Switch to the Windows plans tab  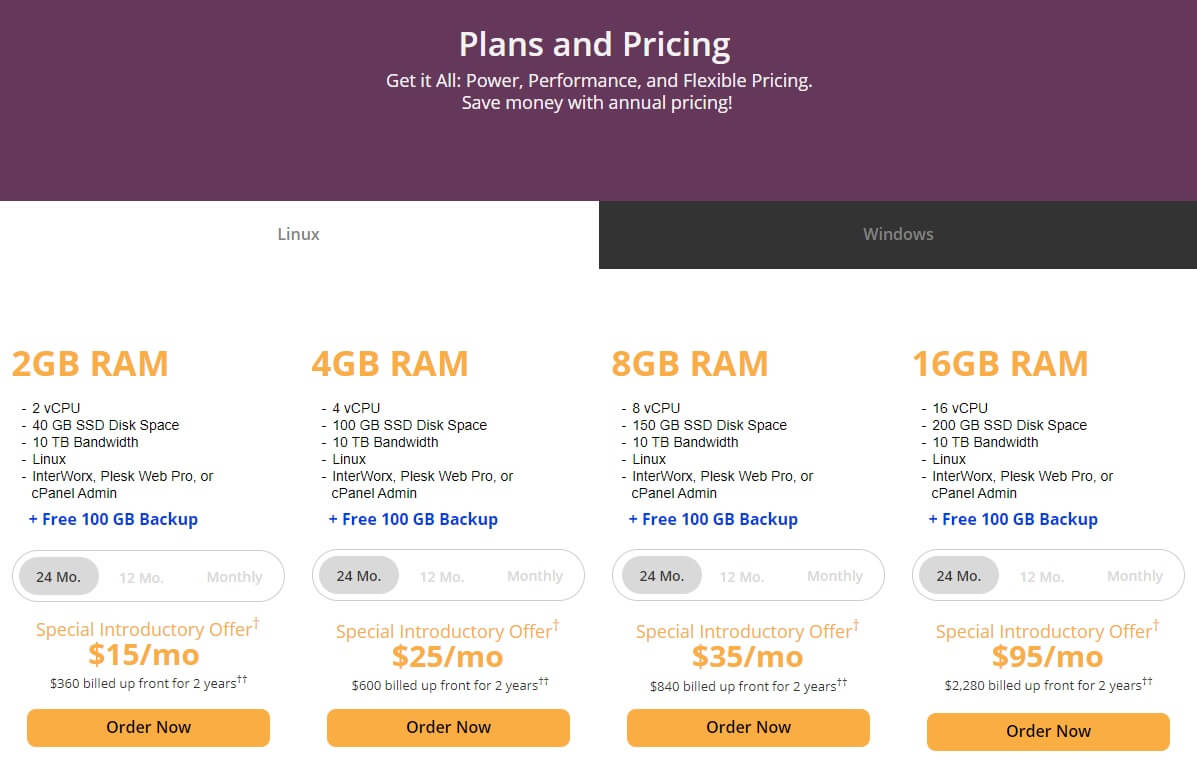898,235
